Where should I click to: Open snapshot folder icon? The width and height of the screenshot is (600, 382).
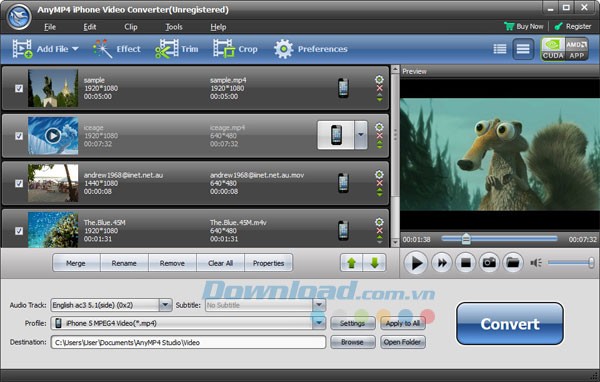click(513, 263)
